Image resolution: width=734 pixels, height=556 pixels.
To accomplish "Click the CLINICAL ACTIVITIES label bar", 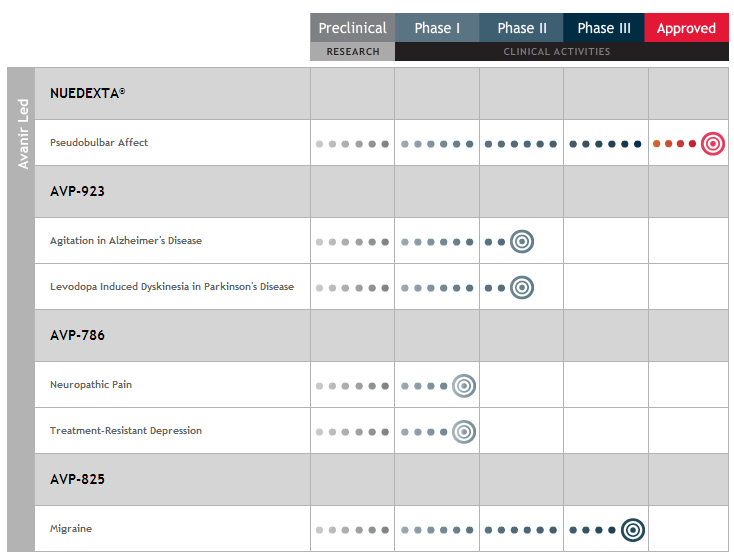I will pyautogui.click(x=562, y=51).
